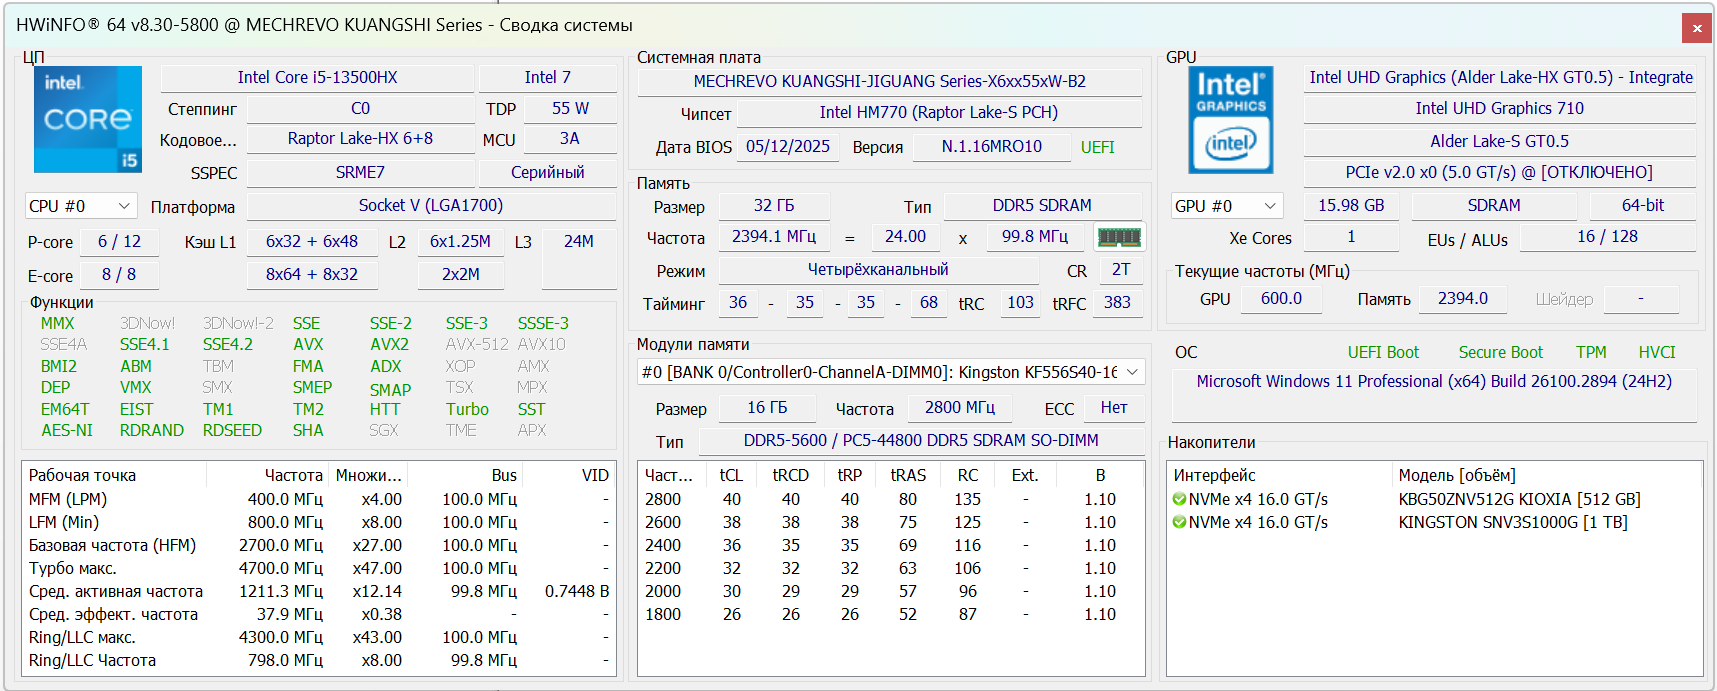This screenshot has width=1717, height=691.
Task: Click the Intel Graphics GPU logo
Action: [1230, 120]
